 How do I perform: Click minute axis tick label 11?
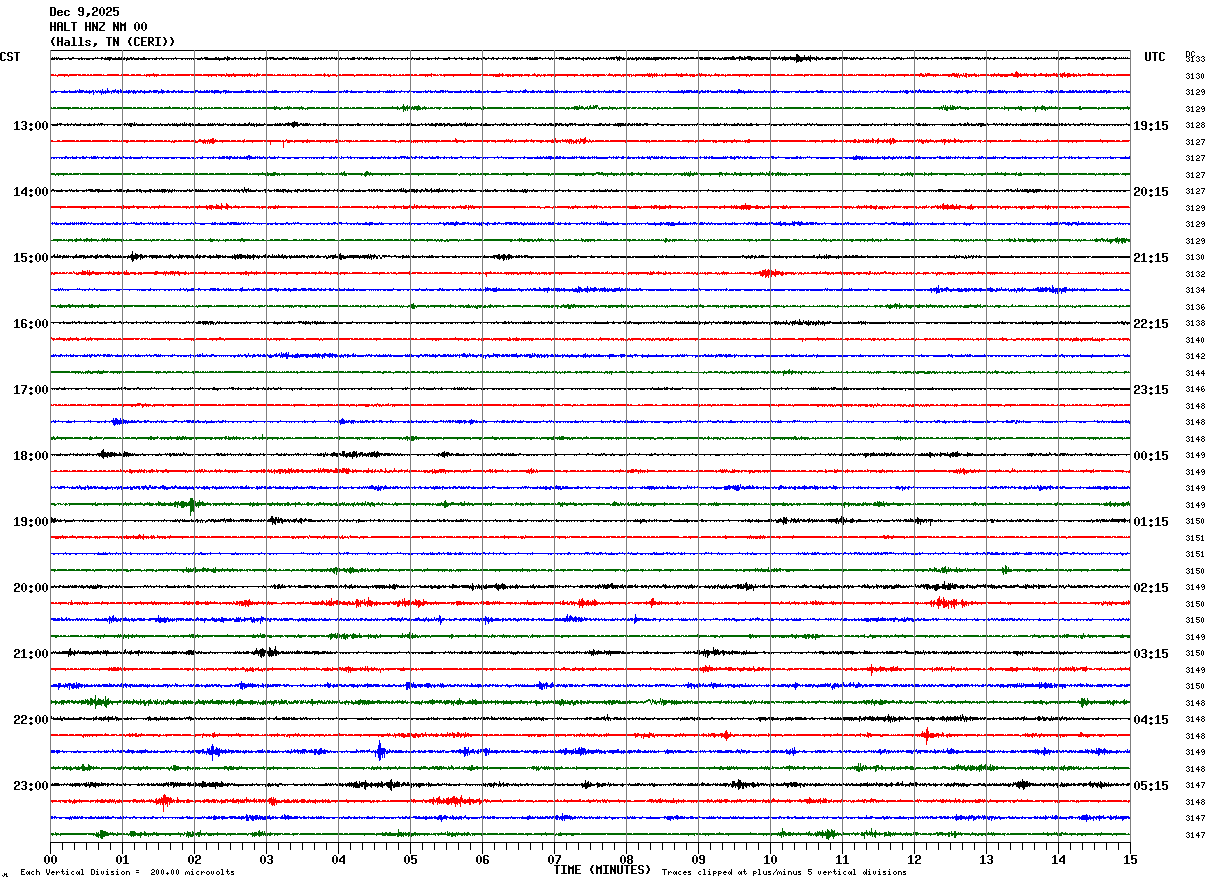click(842, 859)
